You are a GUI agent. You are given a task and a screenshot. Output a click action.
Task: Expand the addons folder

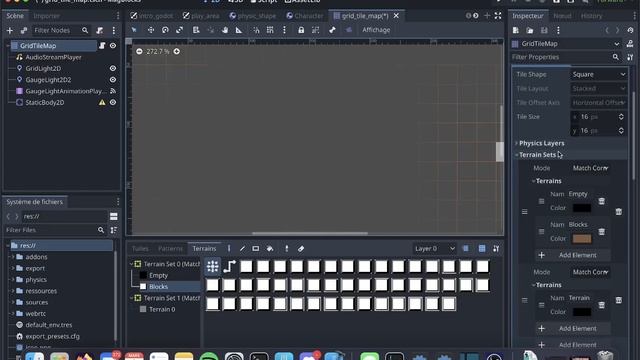[x=13, y=257]
